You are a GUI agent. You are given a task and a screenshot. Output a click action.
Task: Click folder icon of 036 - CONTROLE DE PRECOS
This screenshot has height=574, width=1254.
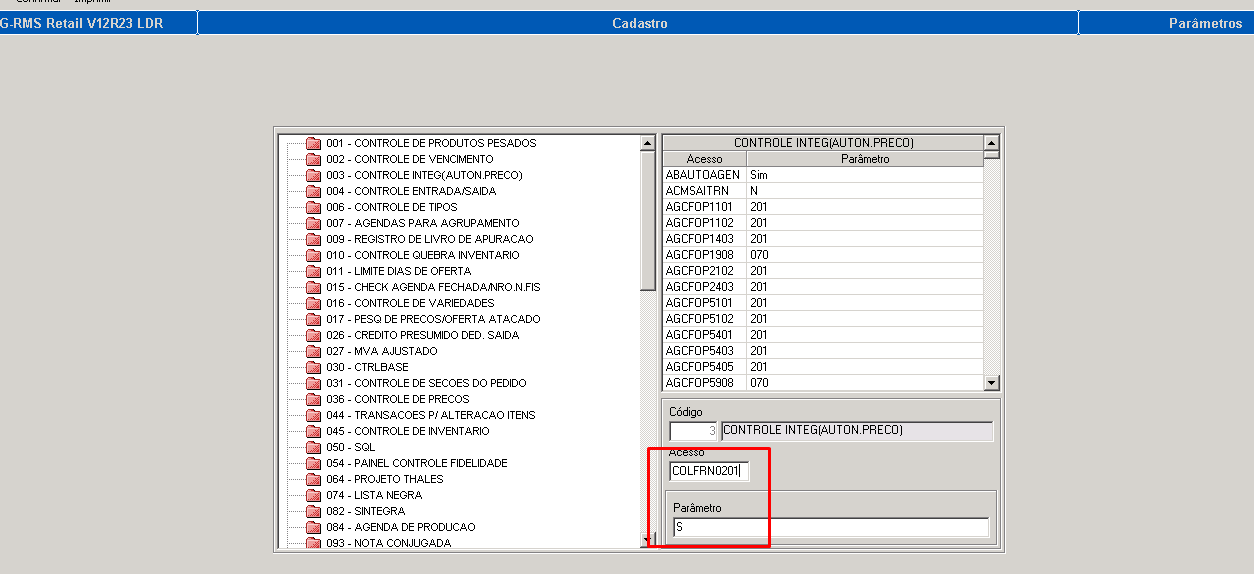(313, 399)
